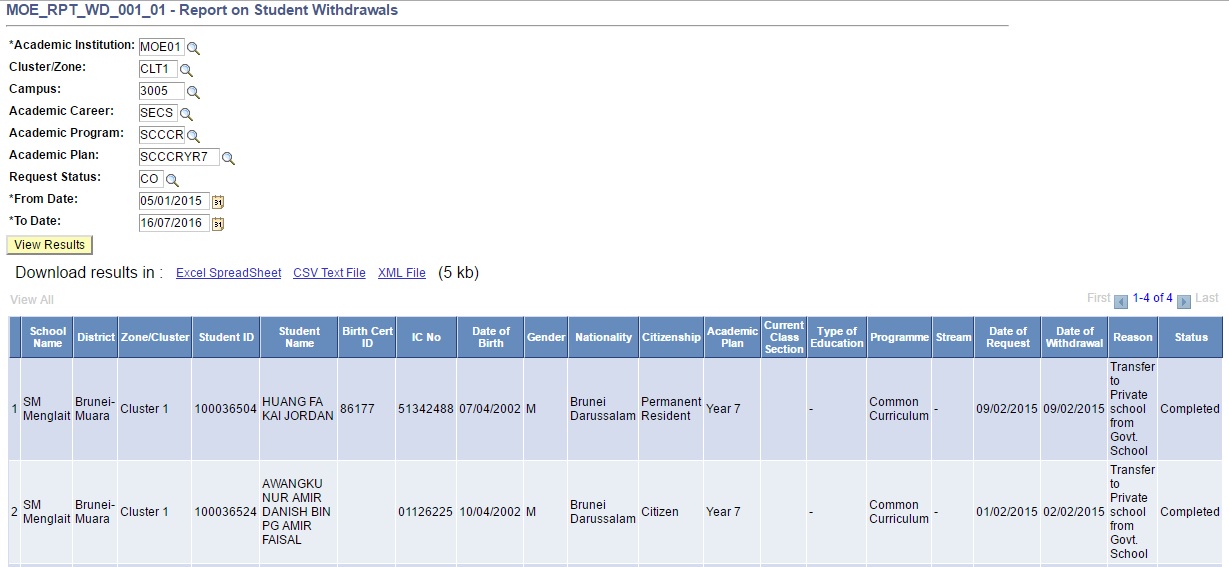
Task: Focus the Campus input field
Action: tap(162, 91)
